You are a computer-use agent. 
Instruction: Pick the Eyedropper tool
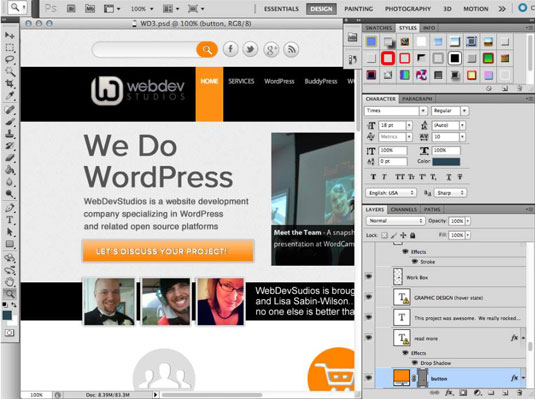point(10,96)
